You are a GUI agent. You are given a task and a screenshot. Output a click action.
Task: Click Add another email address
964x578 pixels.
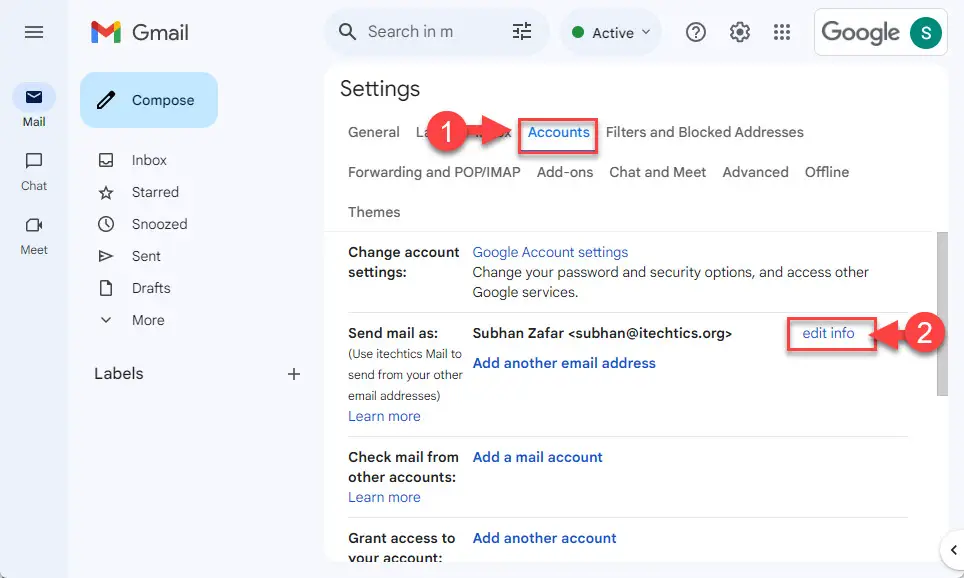(x=564, y=363)
